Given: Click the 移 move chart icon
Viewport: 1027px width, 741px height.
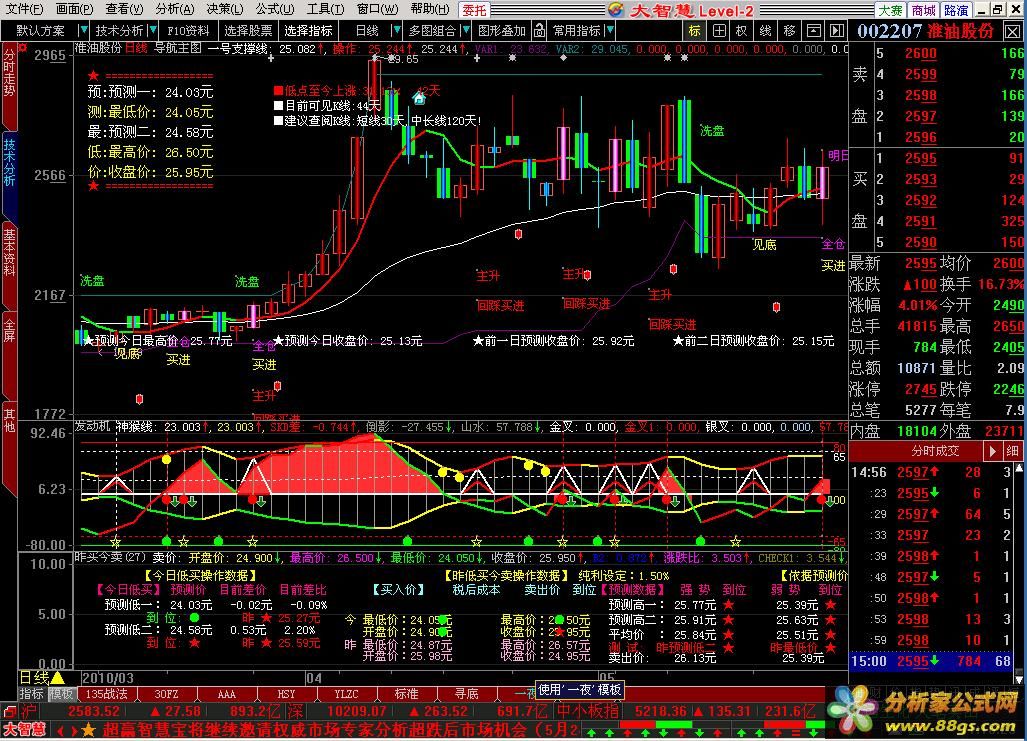Looking at the screenshot, I should [x=790, y=31].
